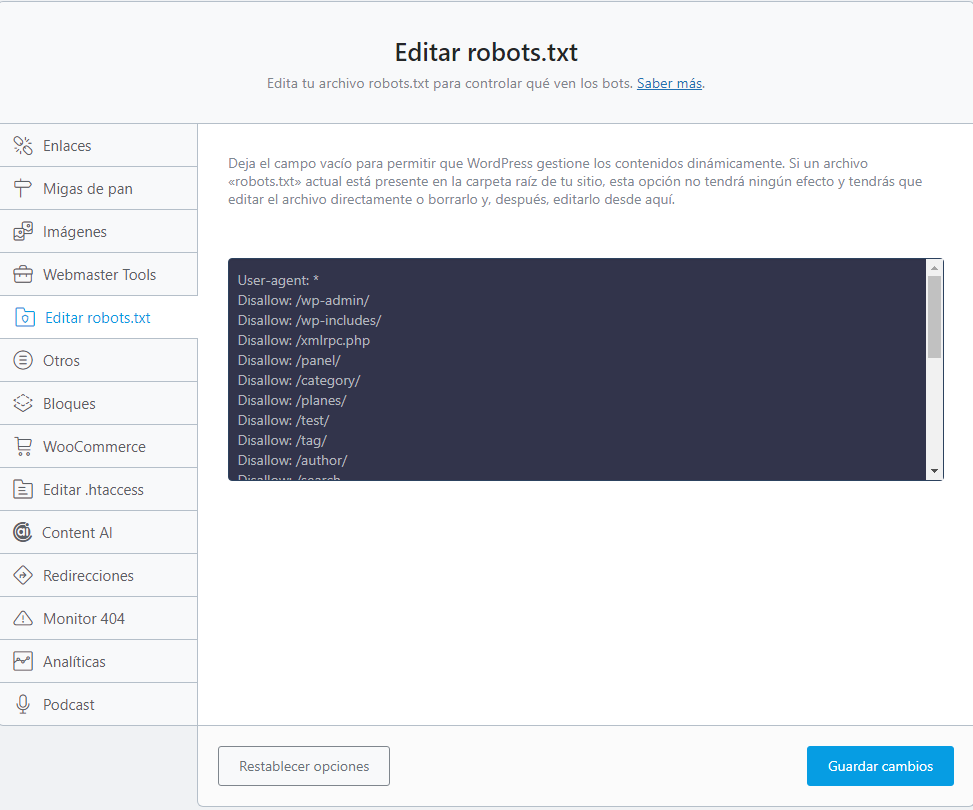The image size is (973, 810).
Task: Click the Enlaces broken-link icon
Action: [x=23, y=145]
